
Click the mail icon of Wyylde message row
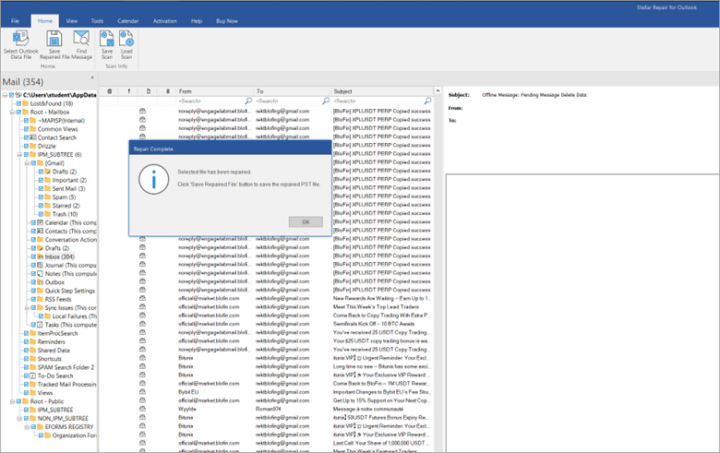(x=142, y=408)
